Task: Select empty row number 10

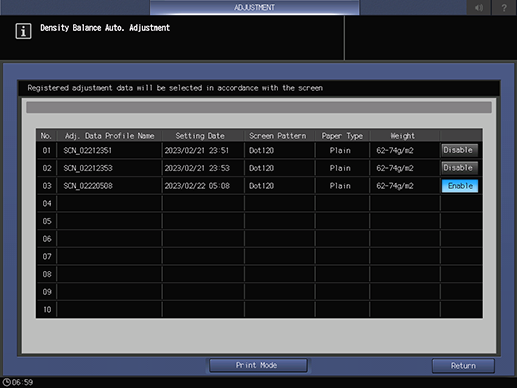Action: click(x=47, y=310)
